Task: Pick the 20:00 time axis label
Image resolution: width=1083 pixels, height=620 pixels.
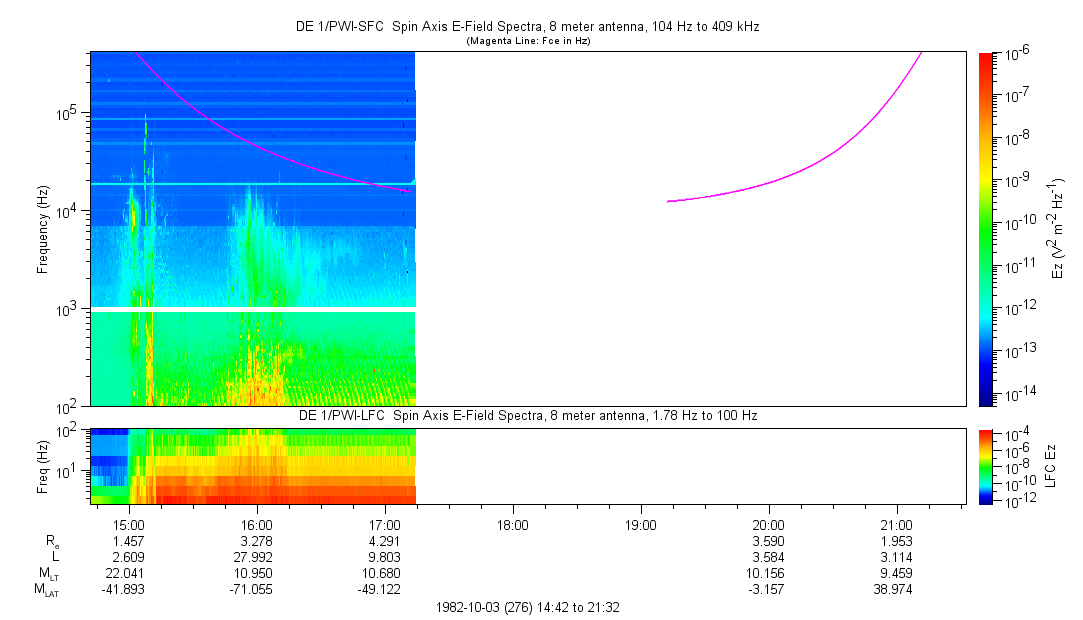Action: (768, 524)
